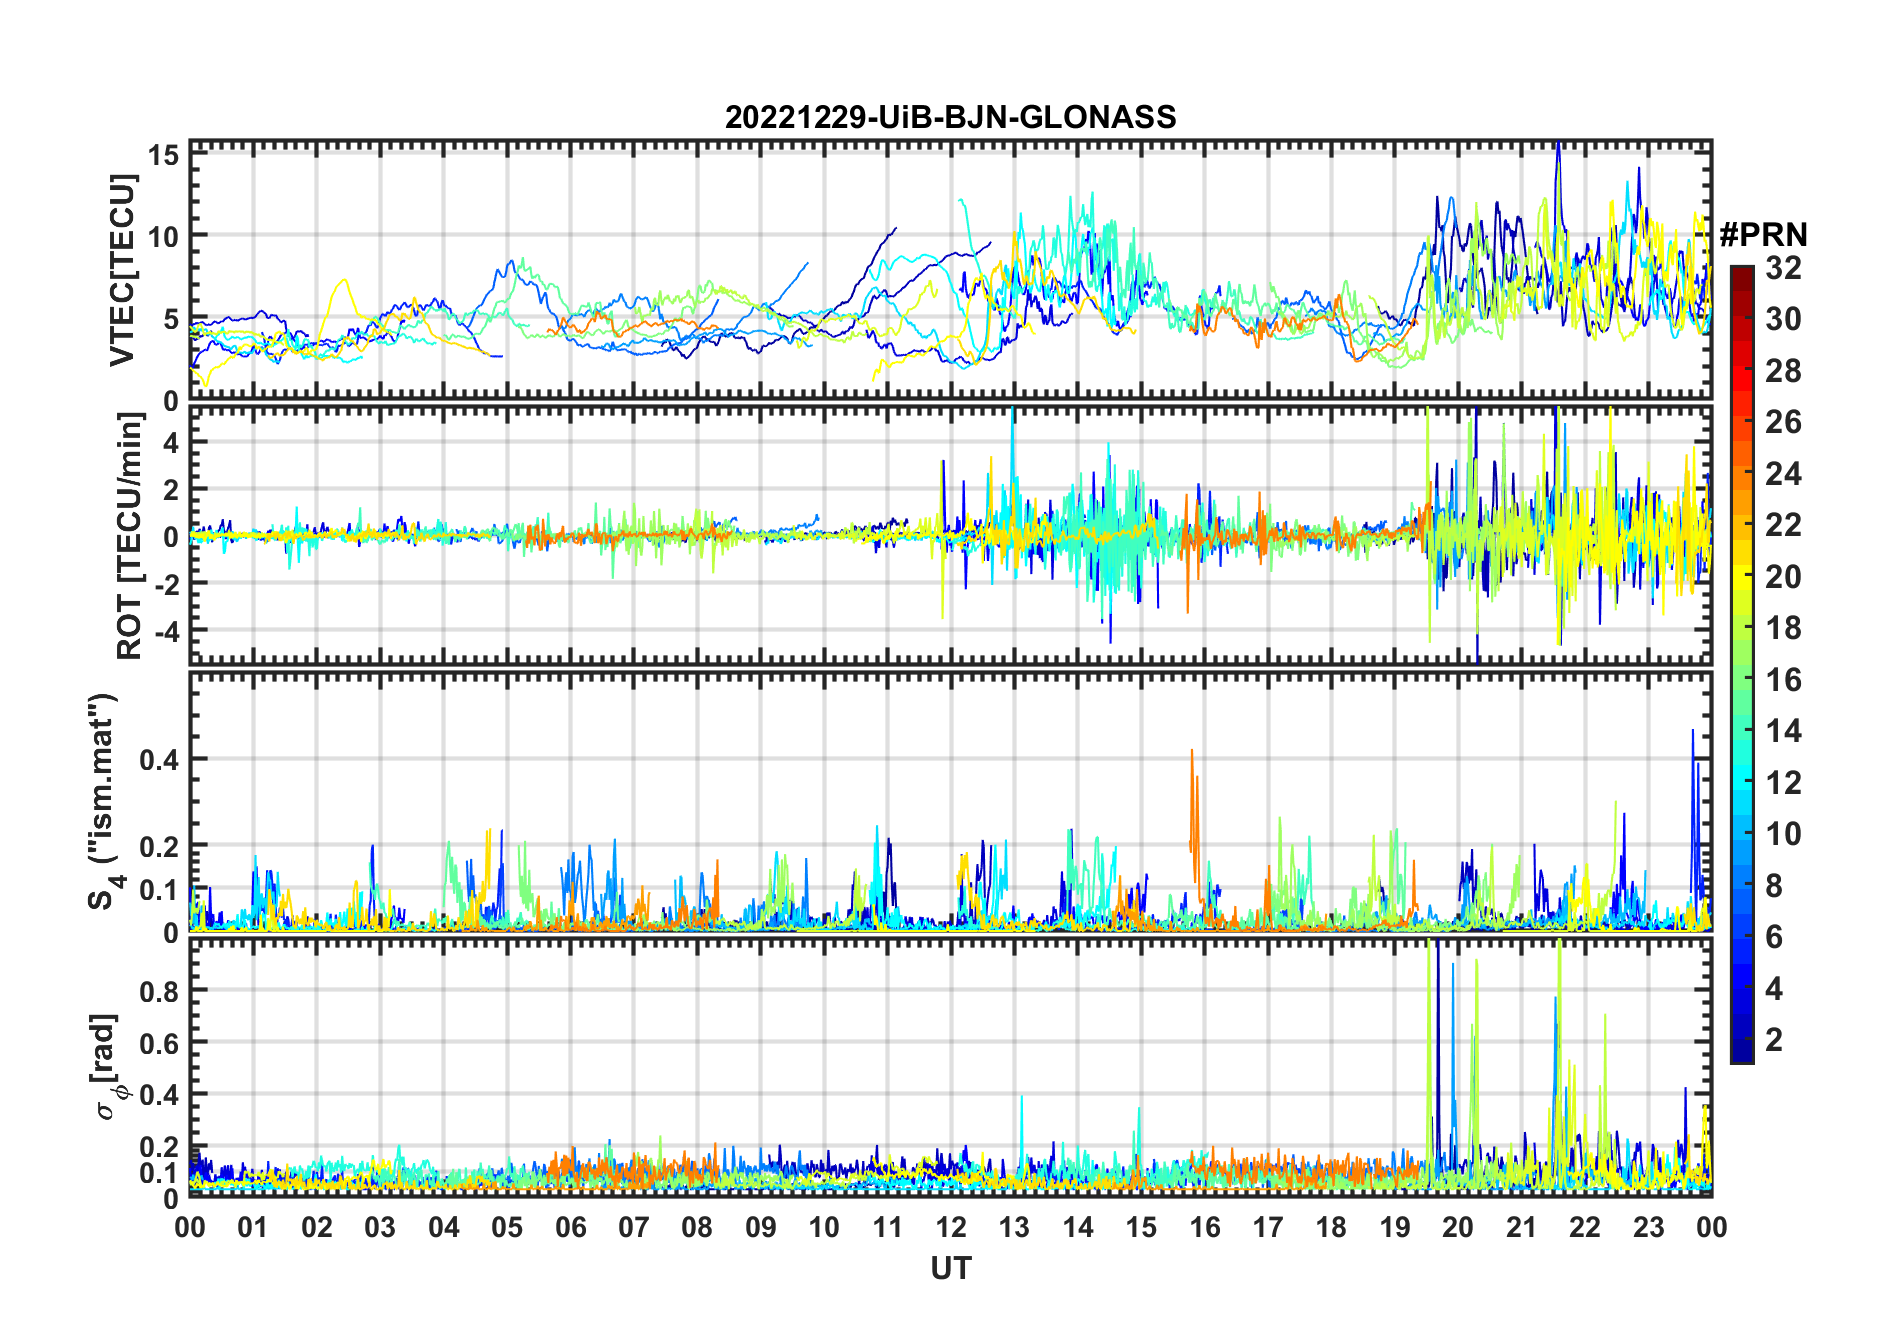Pick UT axis tick label 06
1902x1330 pixels.
571,1227
